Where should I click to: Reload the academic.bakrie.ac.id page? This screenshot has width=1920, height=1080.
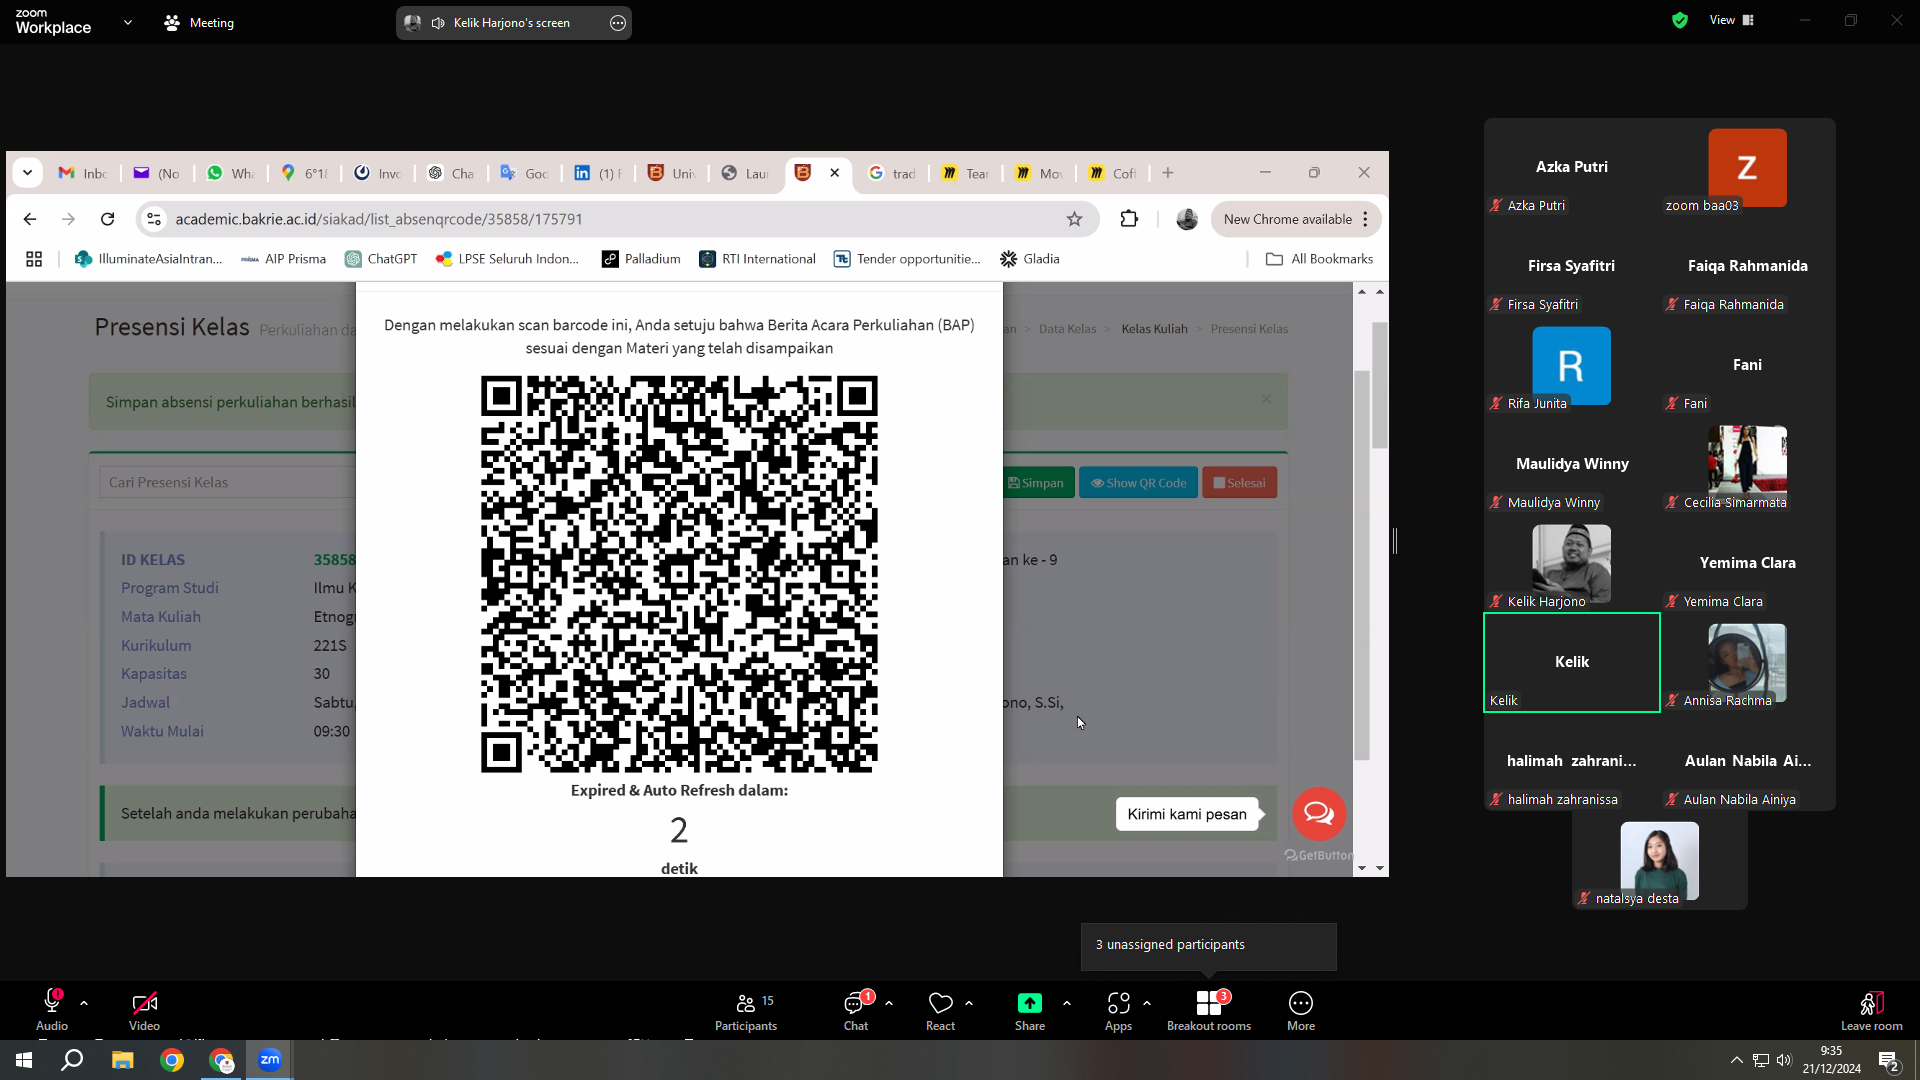pyautogui.click(x=108, y=219)
